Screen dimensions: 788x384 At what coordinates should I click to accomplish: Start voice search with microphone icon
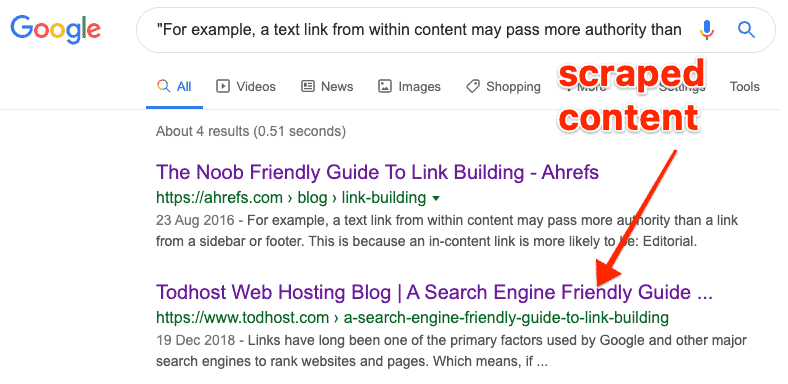click(707, 31)
